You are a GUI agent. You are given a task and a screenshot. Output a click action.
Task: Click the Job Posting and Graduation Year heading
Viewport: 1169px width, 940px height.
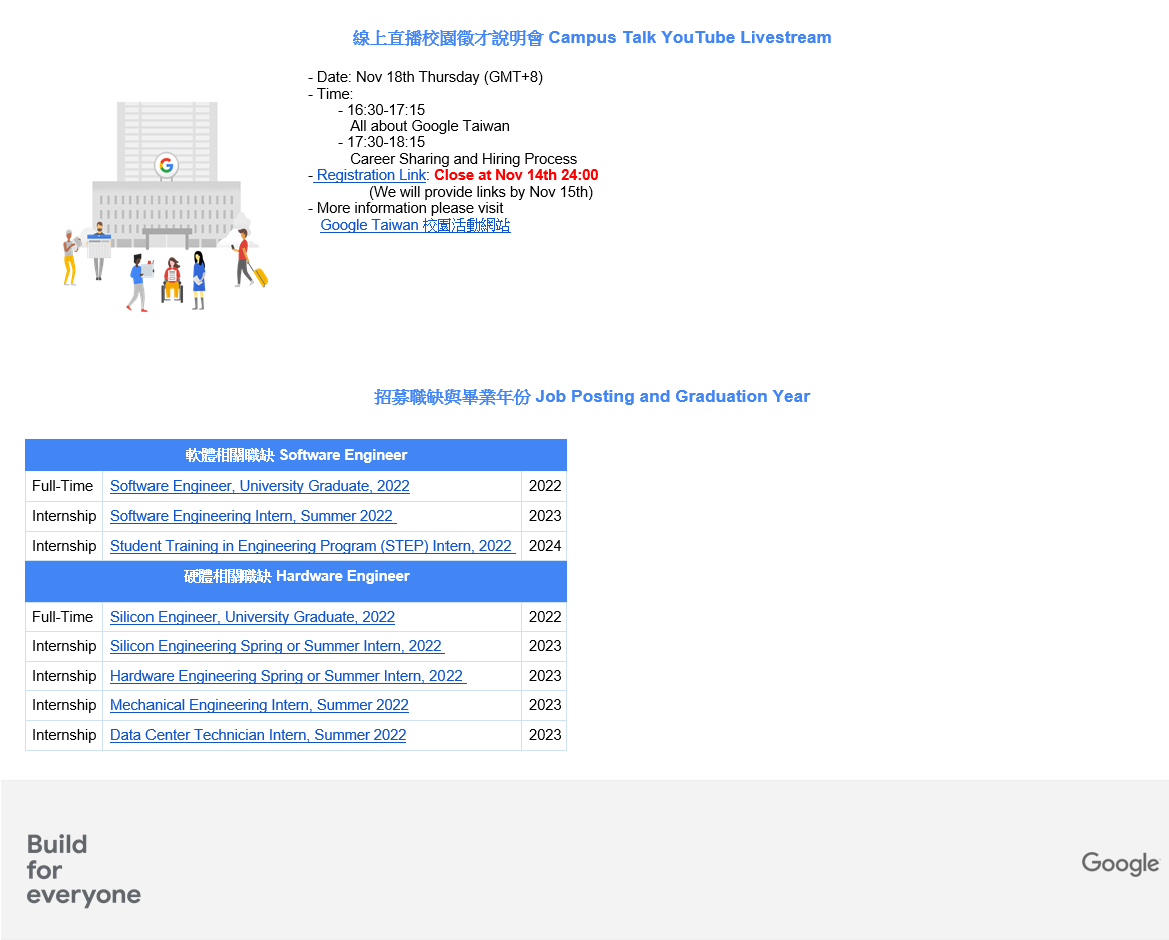coord(592,397)
